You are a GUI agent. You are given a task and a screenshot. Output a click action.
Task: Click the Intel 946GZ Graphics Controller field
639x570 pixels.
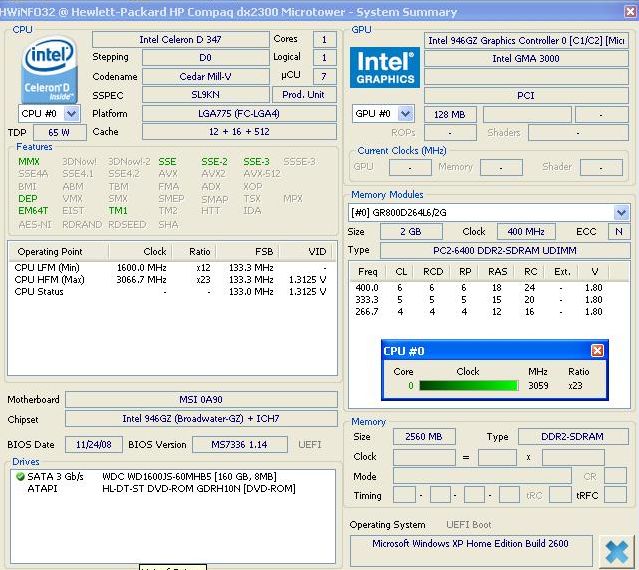(x=526, y=41)
